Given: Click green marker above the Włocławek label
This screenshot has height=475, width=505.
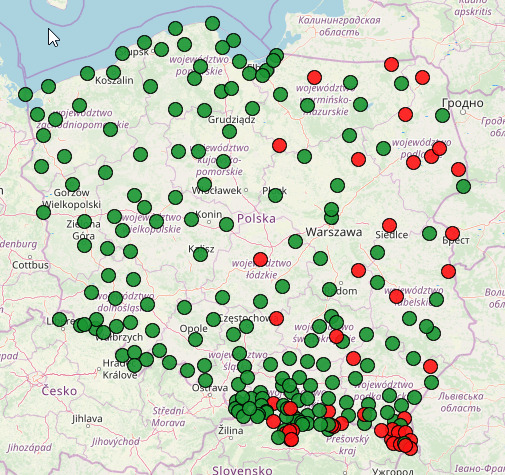Looking at the screenshot, I should coord(204,184).
